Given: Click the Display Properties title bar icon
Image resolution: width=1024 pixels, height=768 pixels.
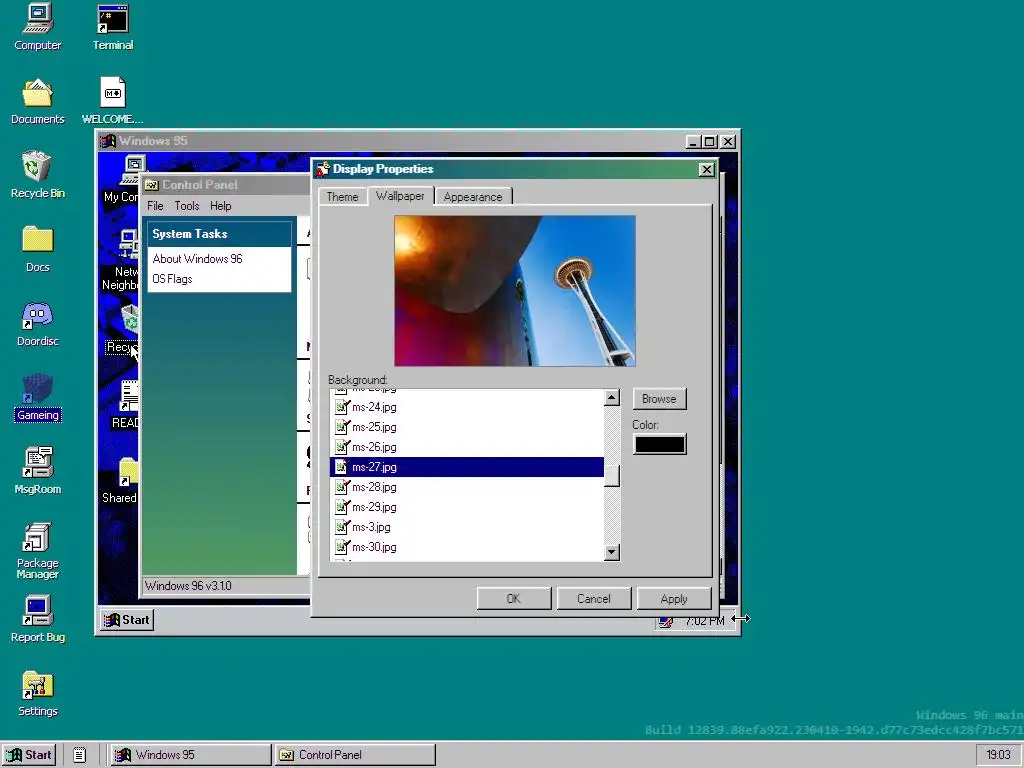Looking at the screenshot, I should [x=323, y=169].
